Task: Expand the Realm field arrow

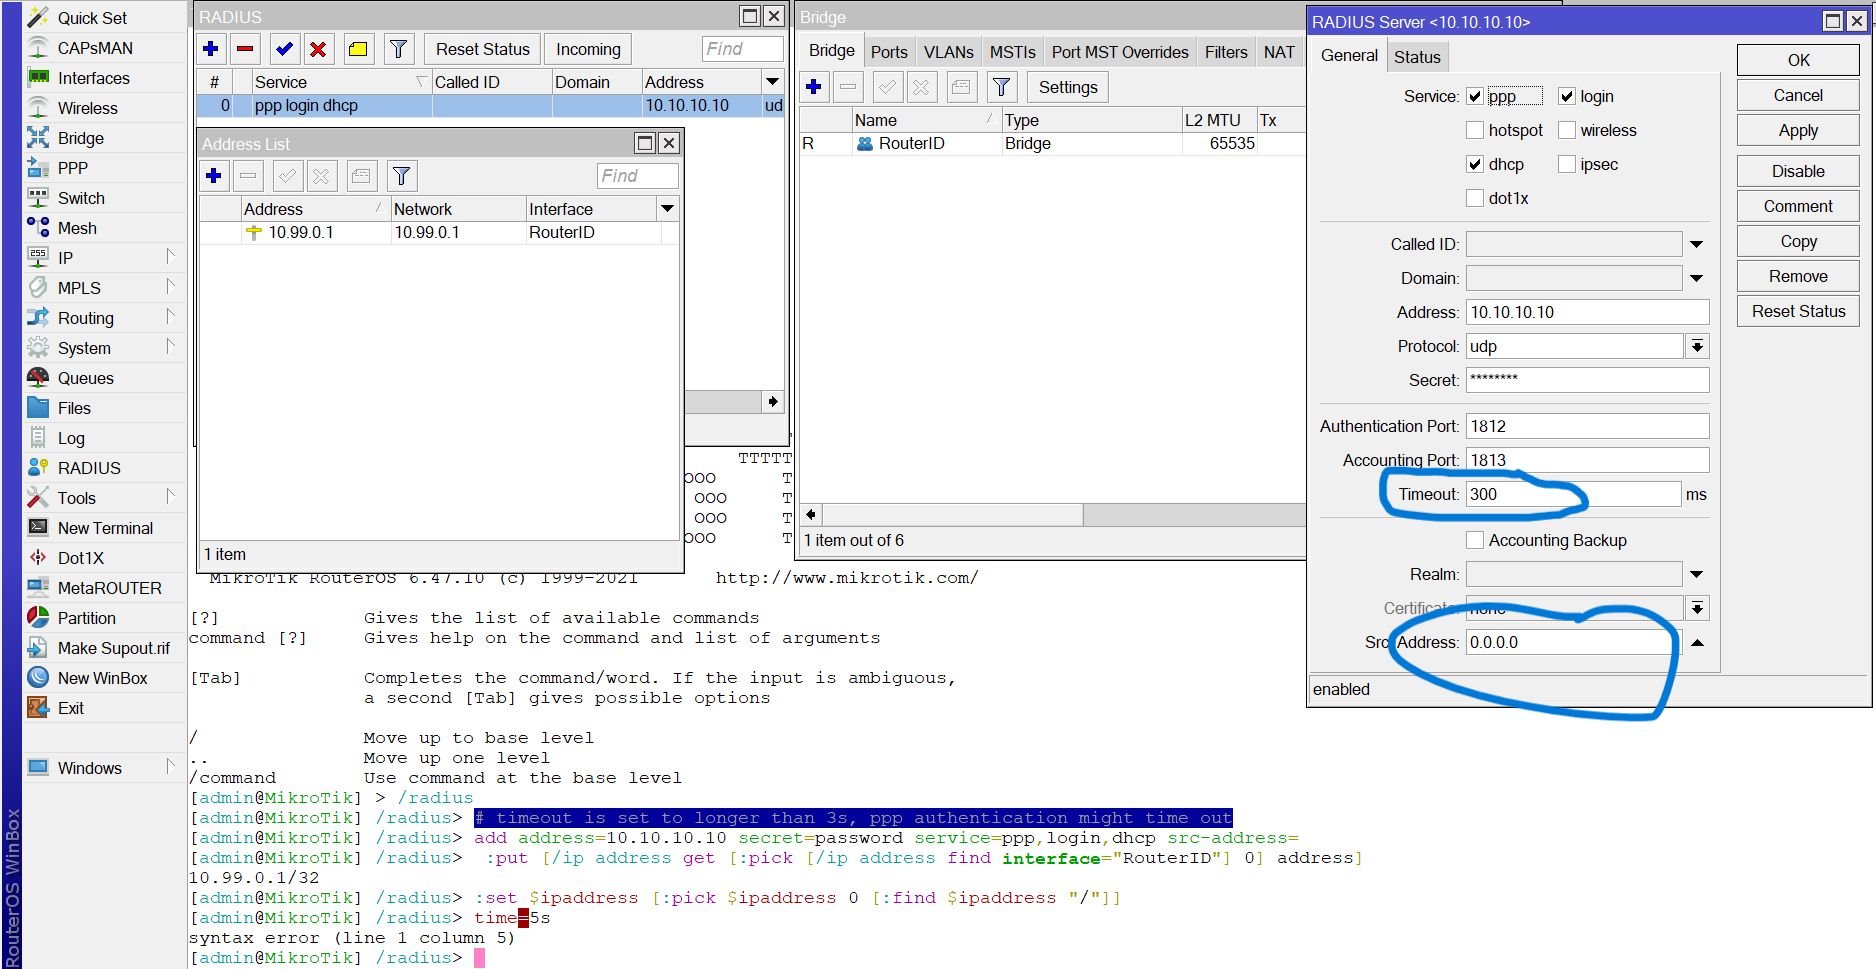Action: click(1697, 574)
